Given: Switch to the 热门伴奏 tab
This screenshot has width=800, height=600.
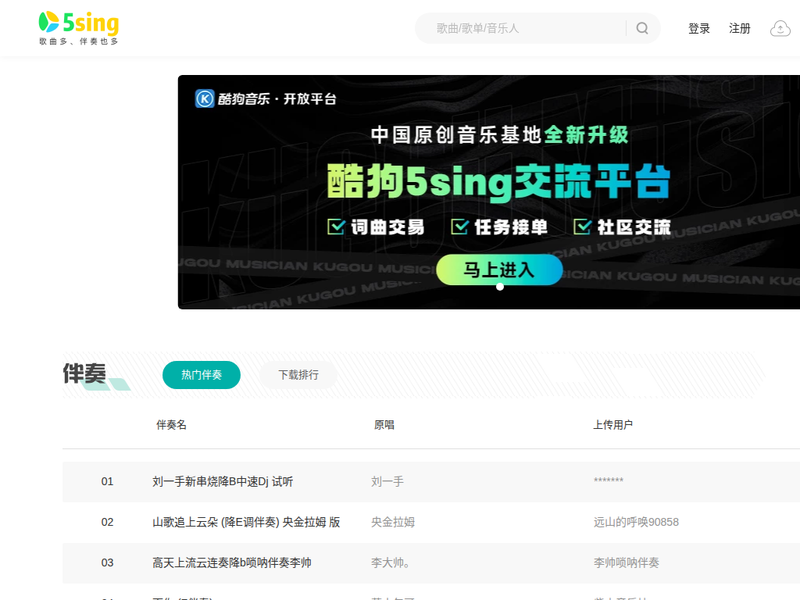Looking at the screenshot, I should [202, 375].
